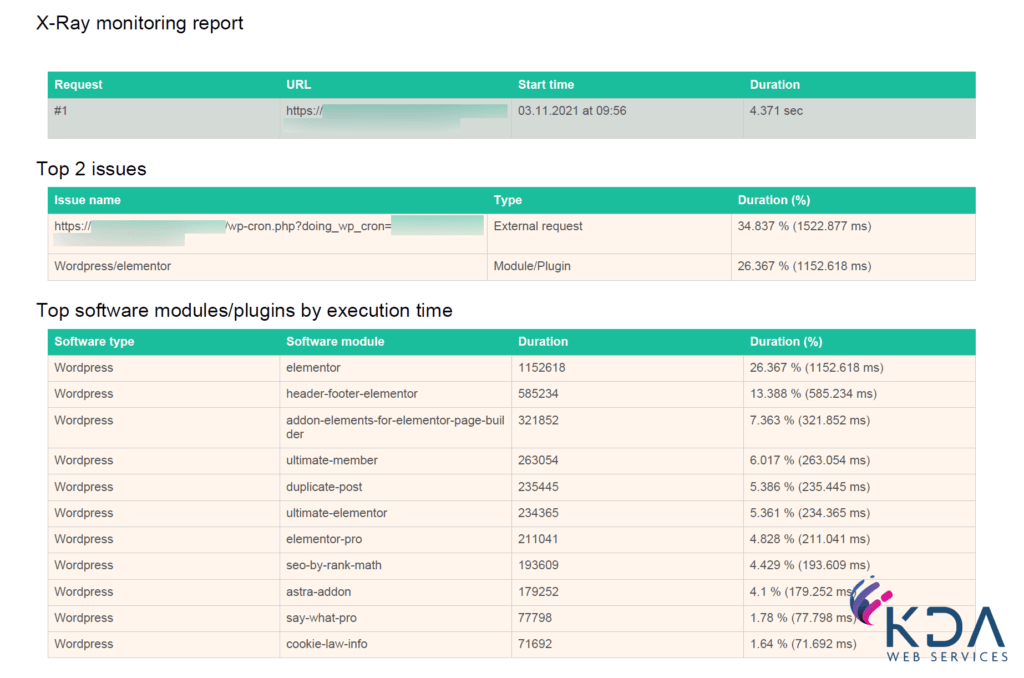Click '4.429 % (193.609 ms)' cell
1024x678 pixels.
(810, 565)
